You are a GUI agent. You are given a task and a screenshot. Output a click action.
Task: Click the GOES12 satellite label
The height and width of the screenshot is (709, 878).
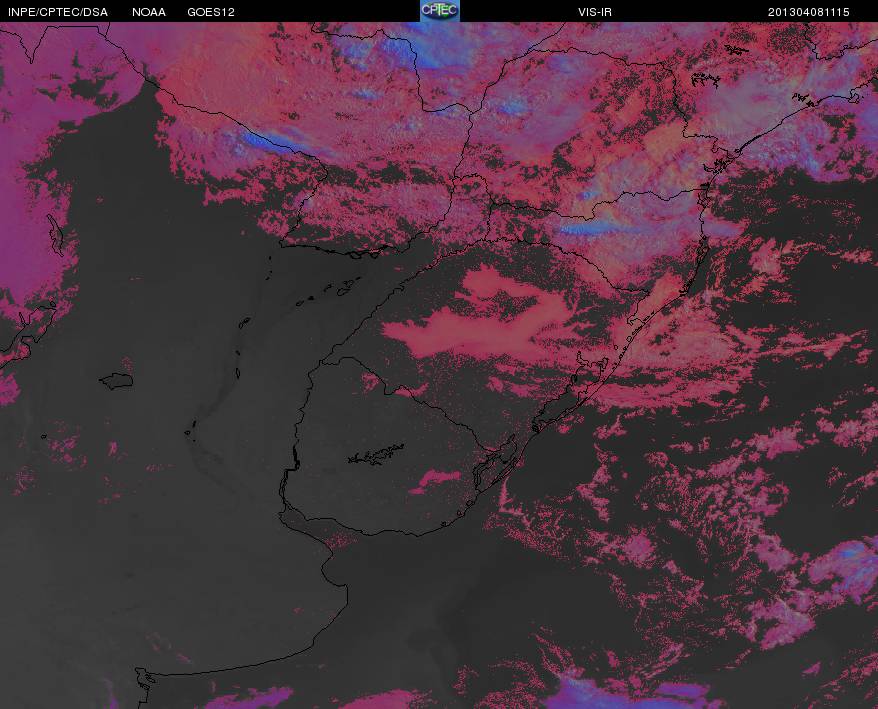211,12
